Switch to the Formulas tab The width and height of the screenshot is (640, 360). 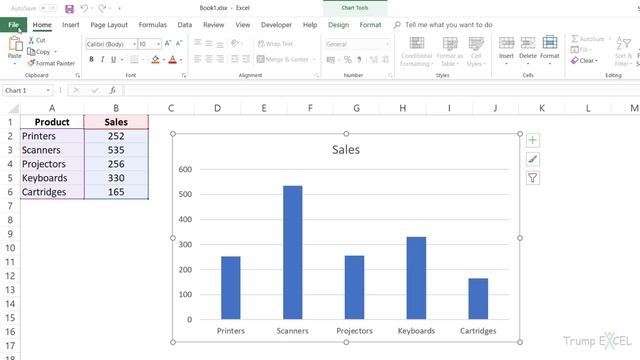click(153, 25)
